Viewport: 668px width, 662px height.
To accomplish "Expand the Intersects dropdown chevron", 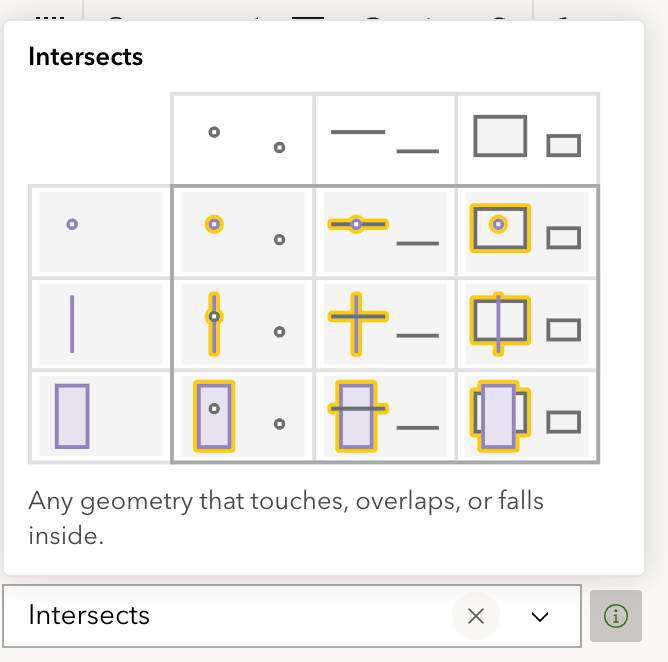I will tap(540, 616).
